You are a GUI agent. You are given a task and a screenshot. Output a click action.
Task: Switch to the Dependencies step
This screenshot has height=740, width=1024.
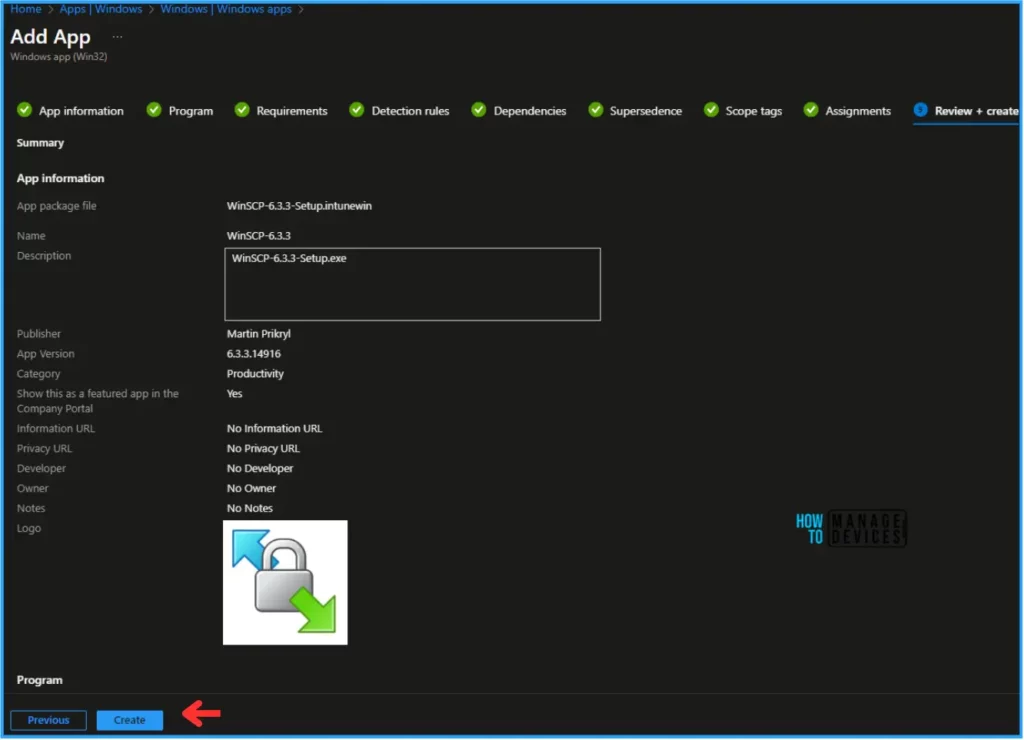[530, 111]
